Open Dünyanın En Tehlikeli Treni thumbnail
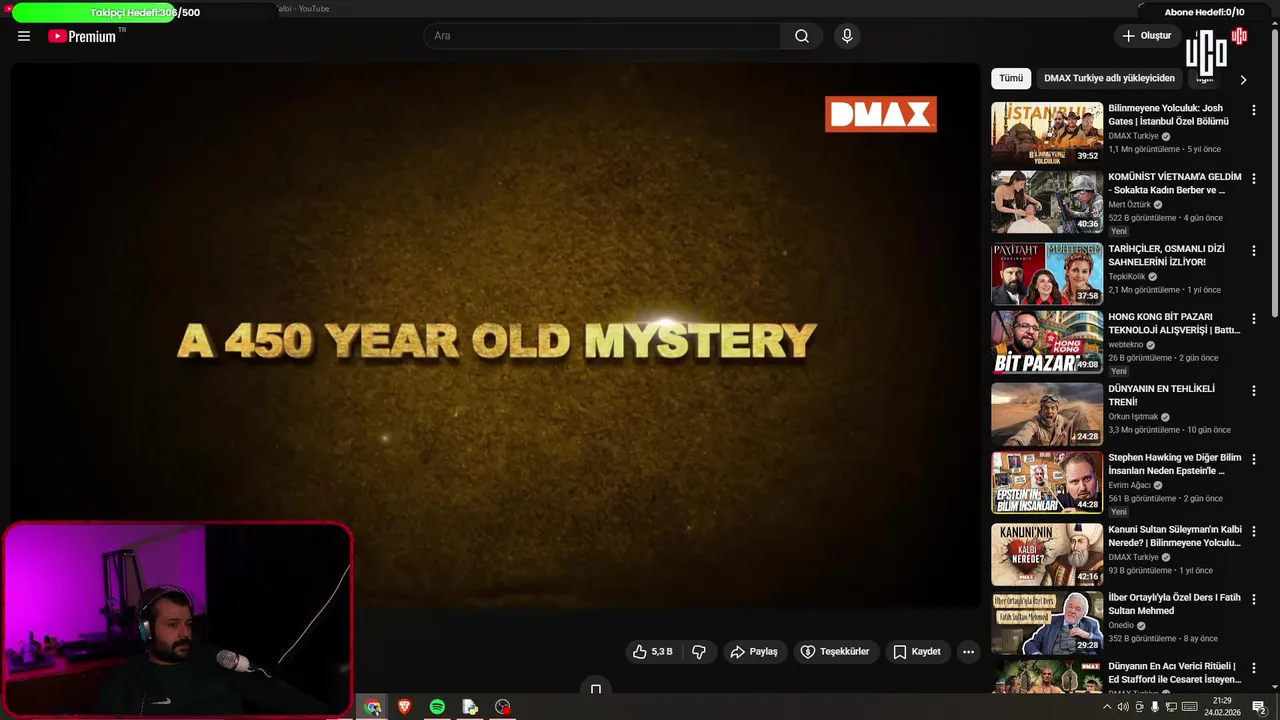 [1047, 414]
